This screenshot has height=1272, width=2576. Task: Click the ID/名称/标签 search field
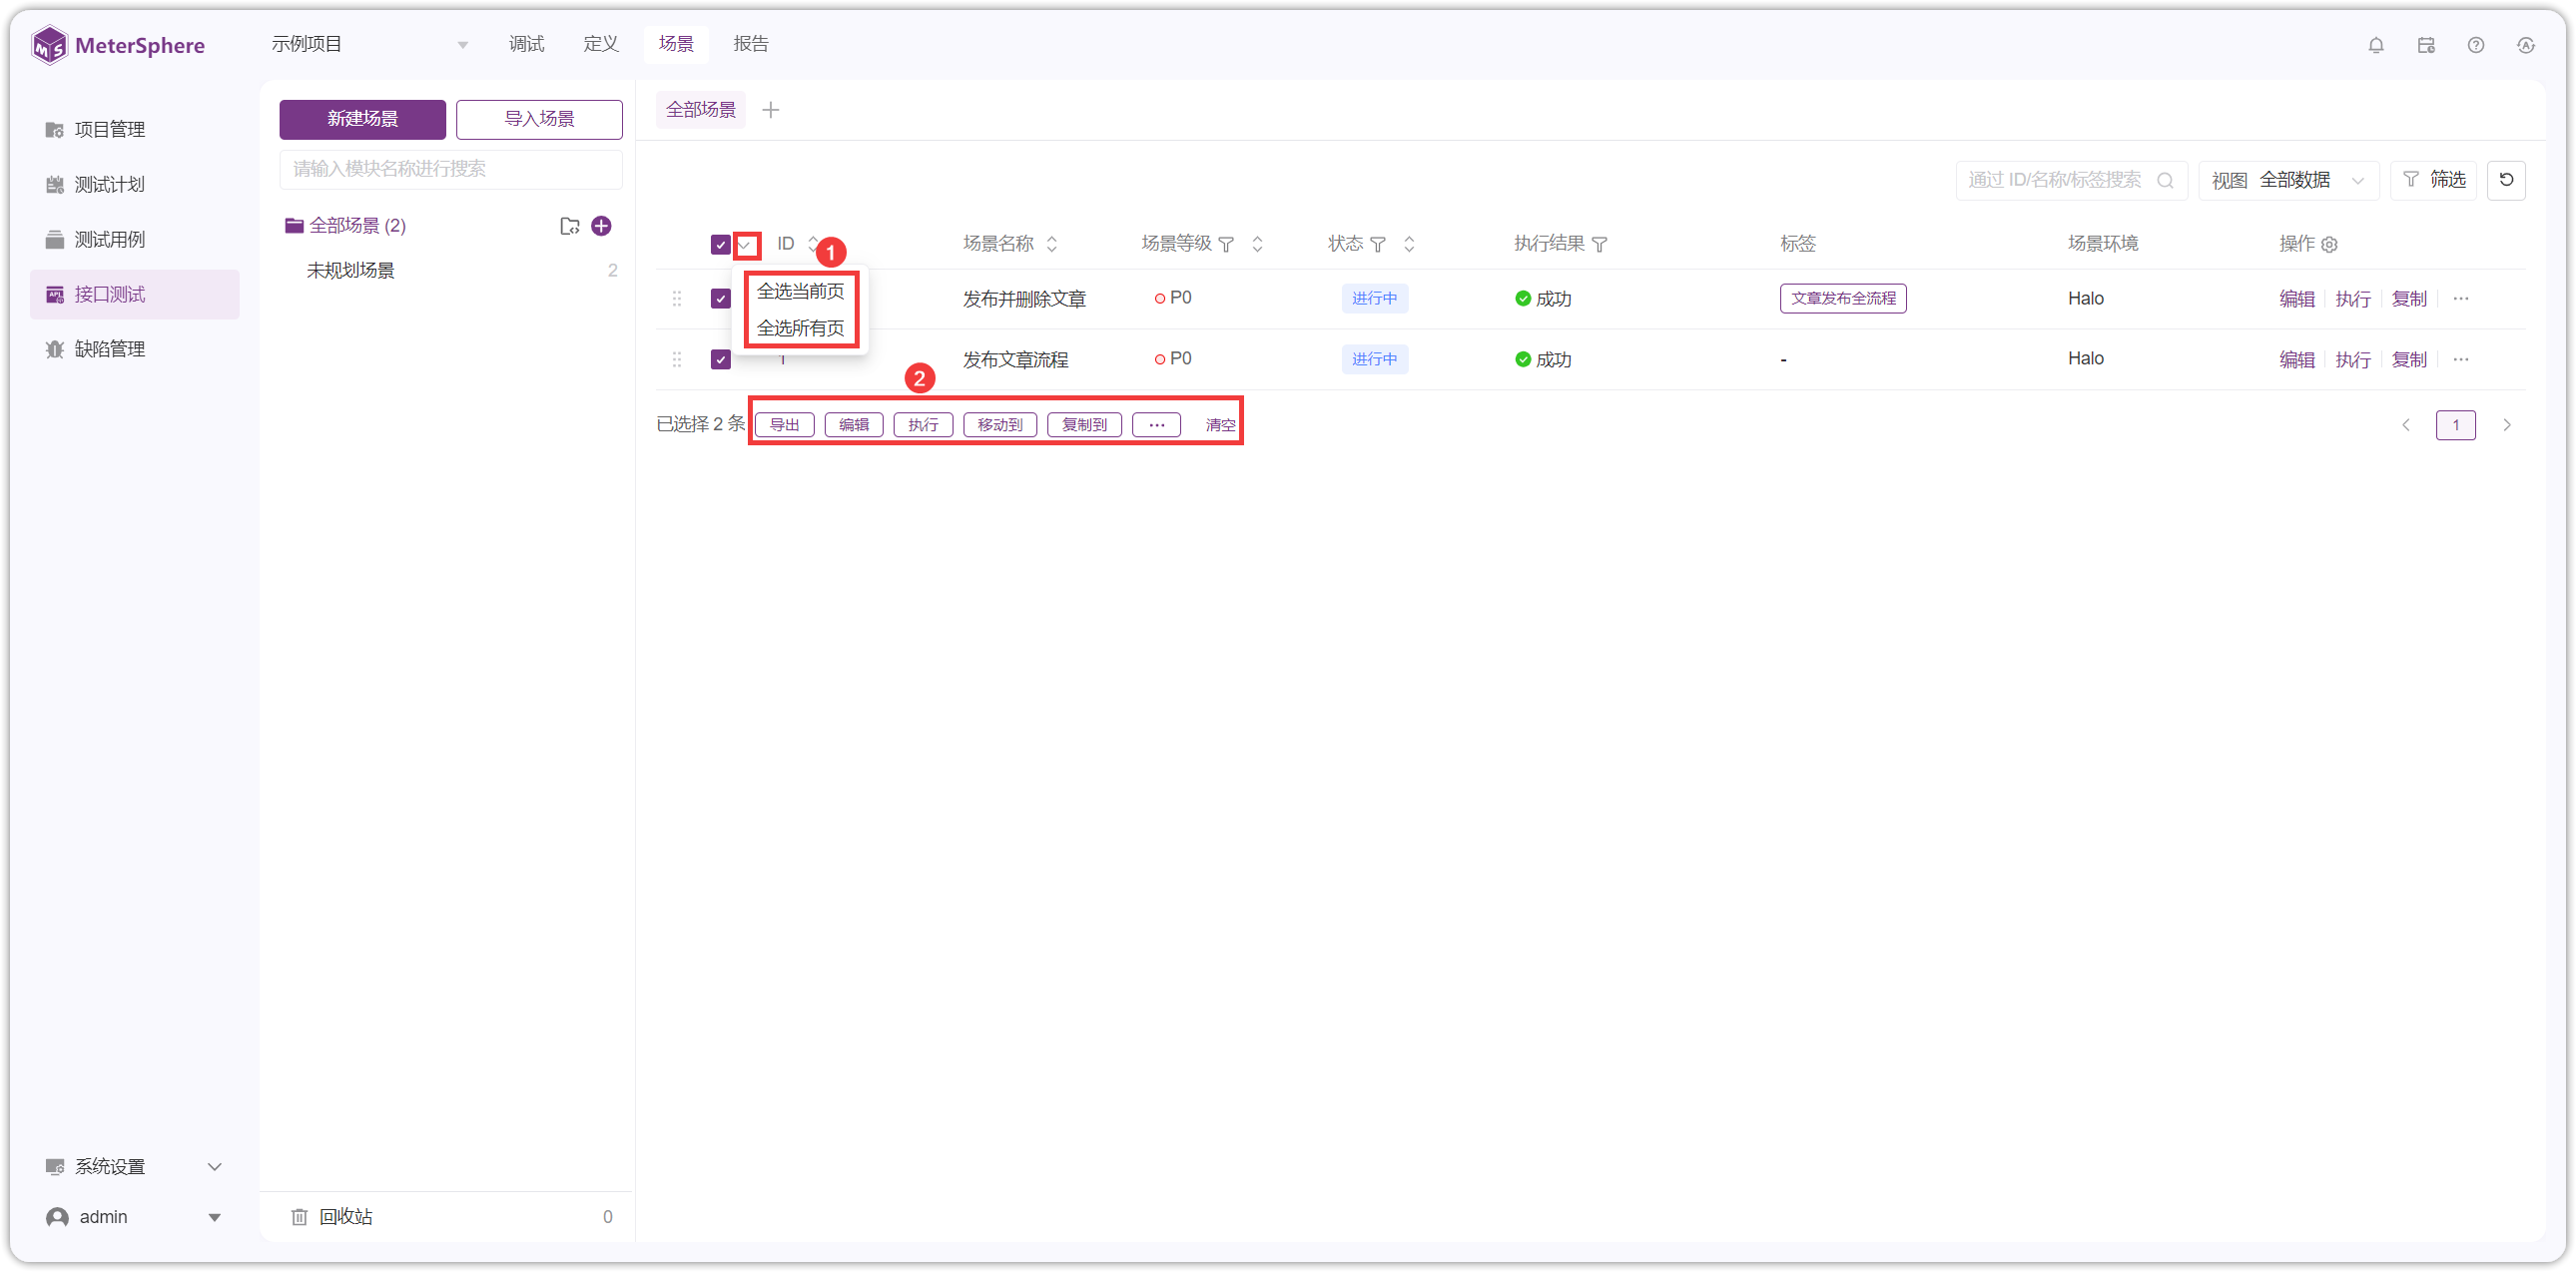(2071, 181)
